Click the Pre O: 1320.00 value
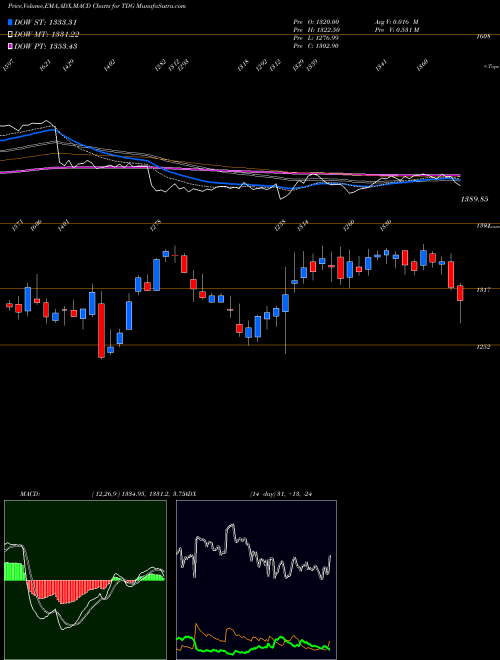Image resolution: width=500 pixels, height=660 pixels. pyautogui.click(x=316, y=22)
